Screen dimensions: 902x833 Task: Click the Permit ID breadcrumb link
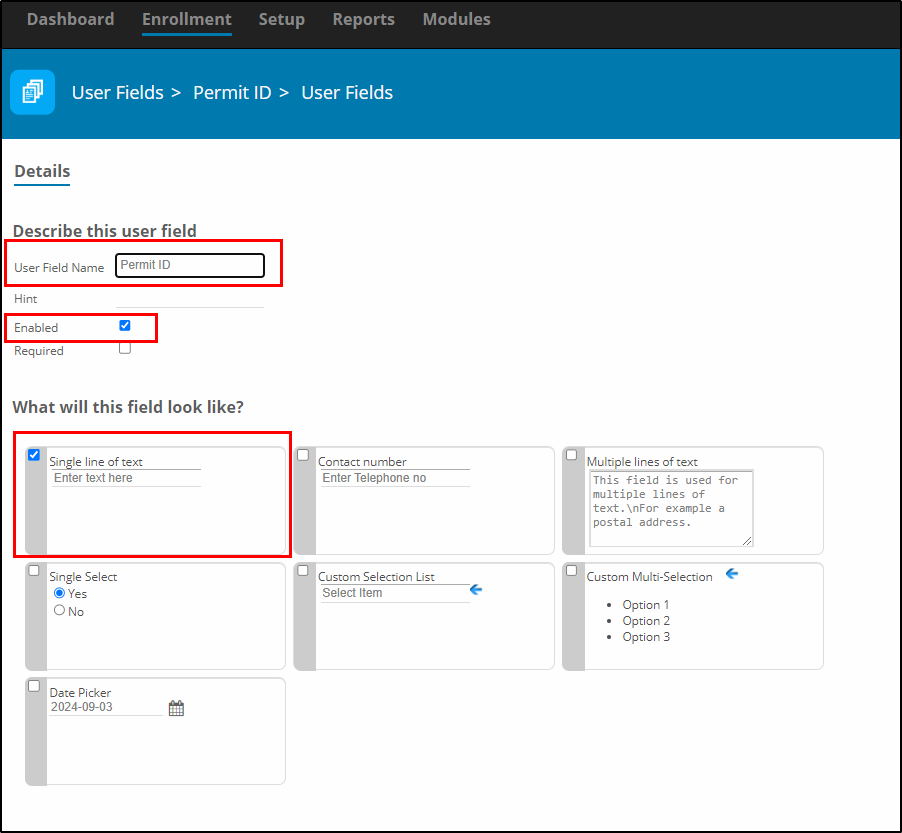(232, 93)
